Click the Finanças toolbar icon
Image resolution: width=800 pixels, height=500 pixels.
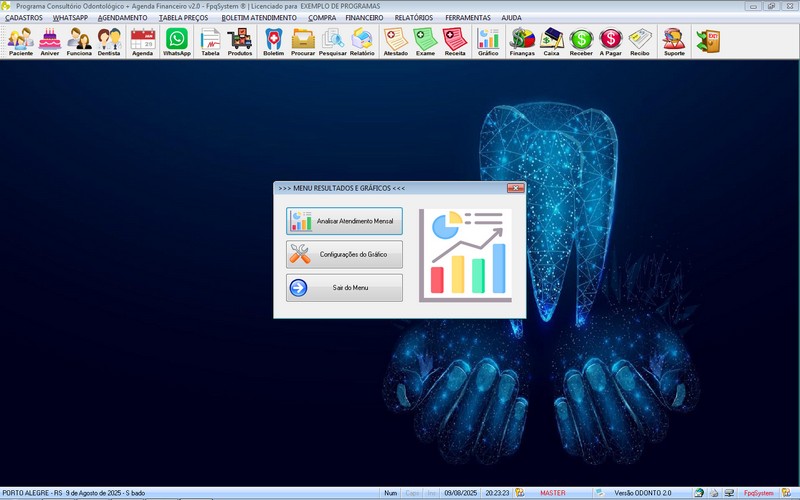(x=522, y=41)
